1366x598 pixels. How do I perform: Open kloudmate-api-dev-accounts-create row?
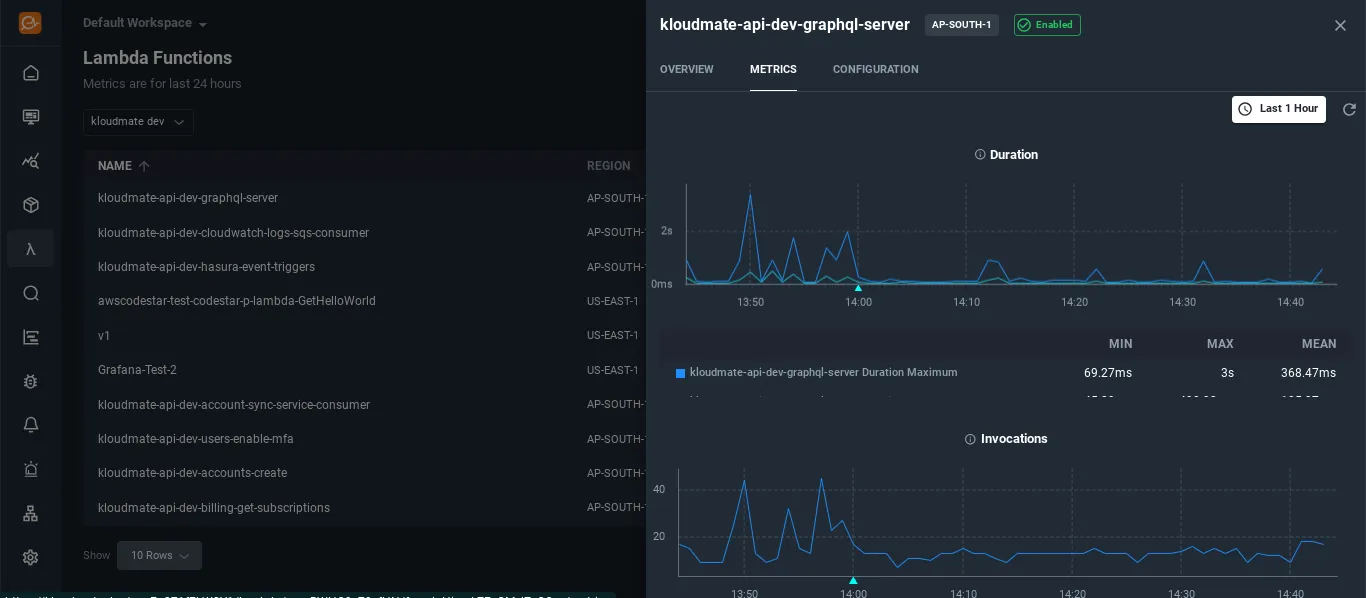pyautogui.click(x=365, y=473)
